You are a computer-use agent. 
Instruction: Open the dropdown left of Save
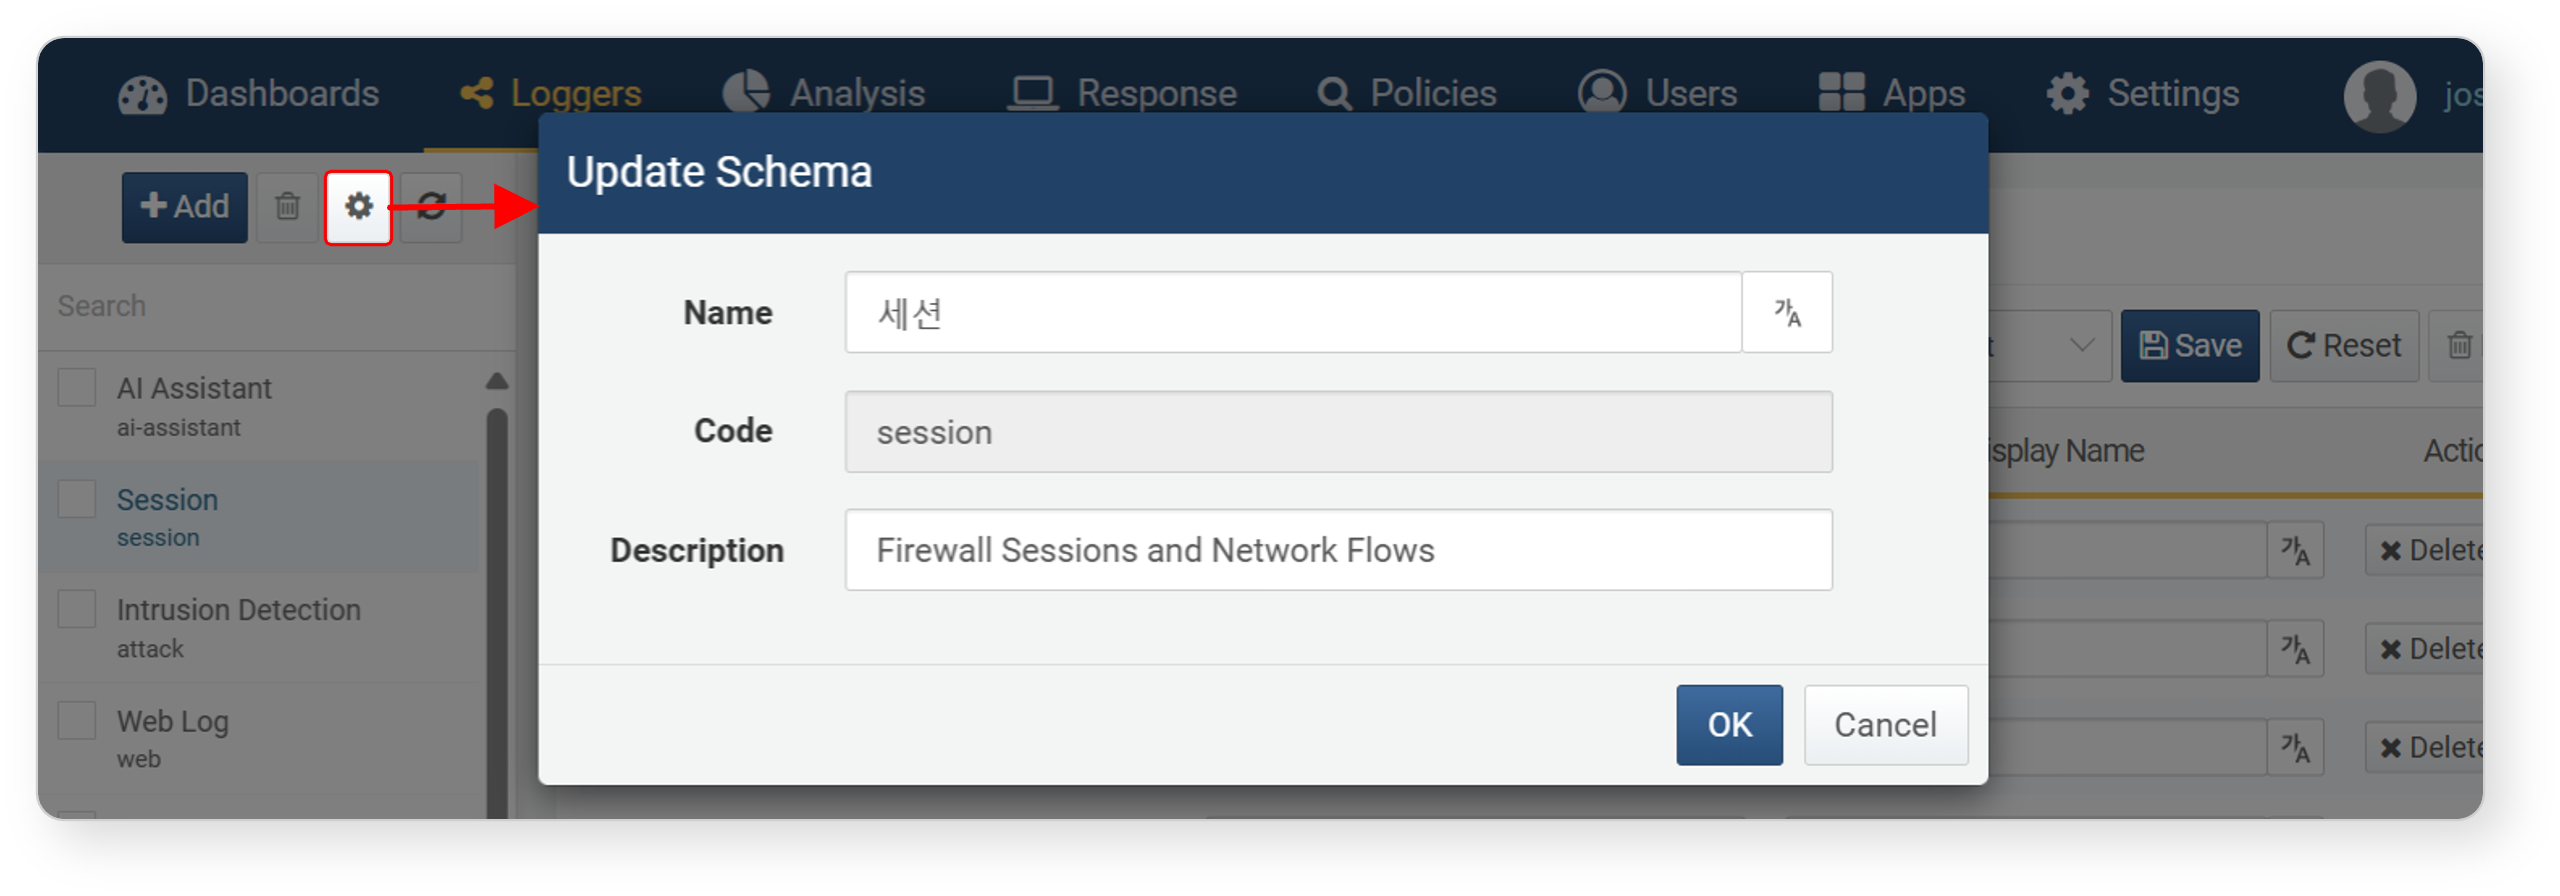point(2050,346)
